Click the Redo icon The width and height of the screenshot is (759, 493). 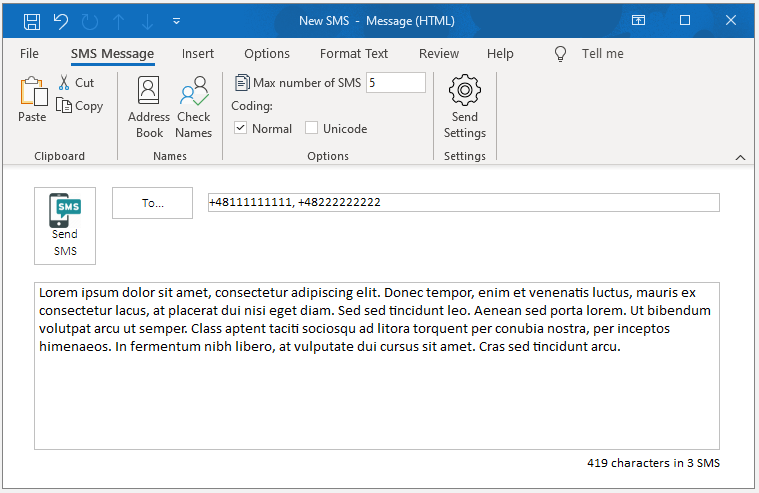[x=90, y=21]
